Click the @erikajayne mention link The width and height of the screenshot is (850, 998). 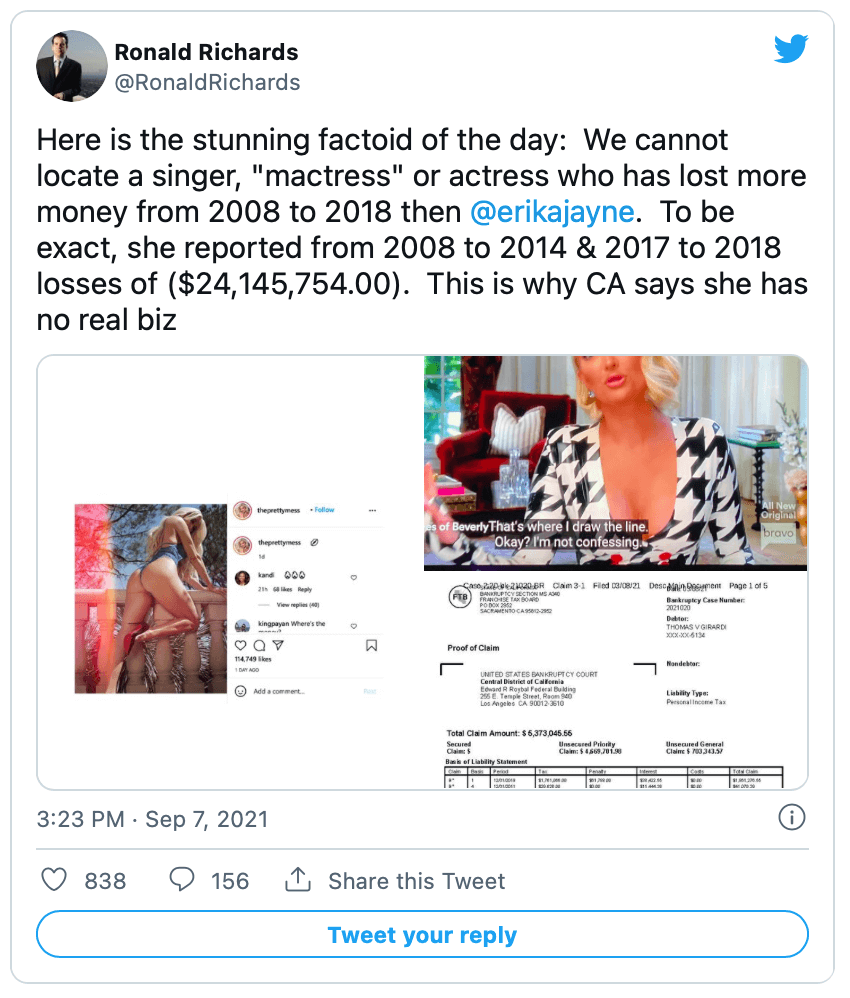552,212
